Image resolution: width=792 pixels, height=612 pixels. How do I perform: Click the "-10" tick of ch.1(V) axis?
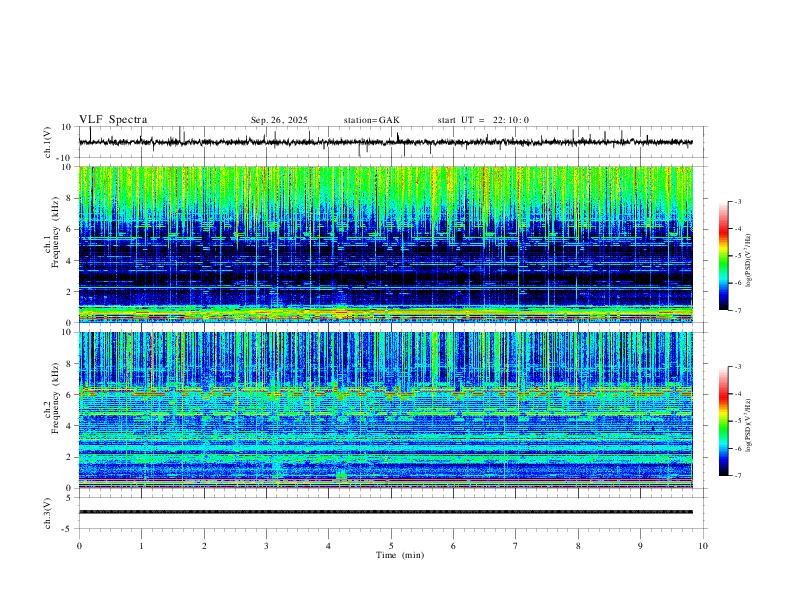point(65,158)
